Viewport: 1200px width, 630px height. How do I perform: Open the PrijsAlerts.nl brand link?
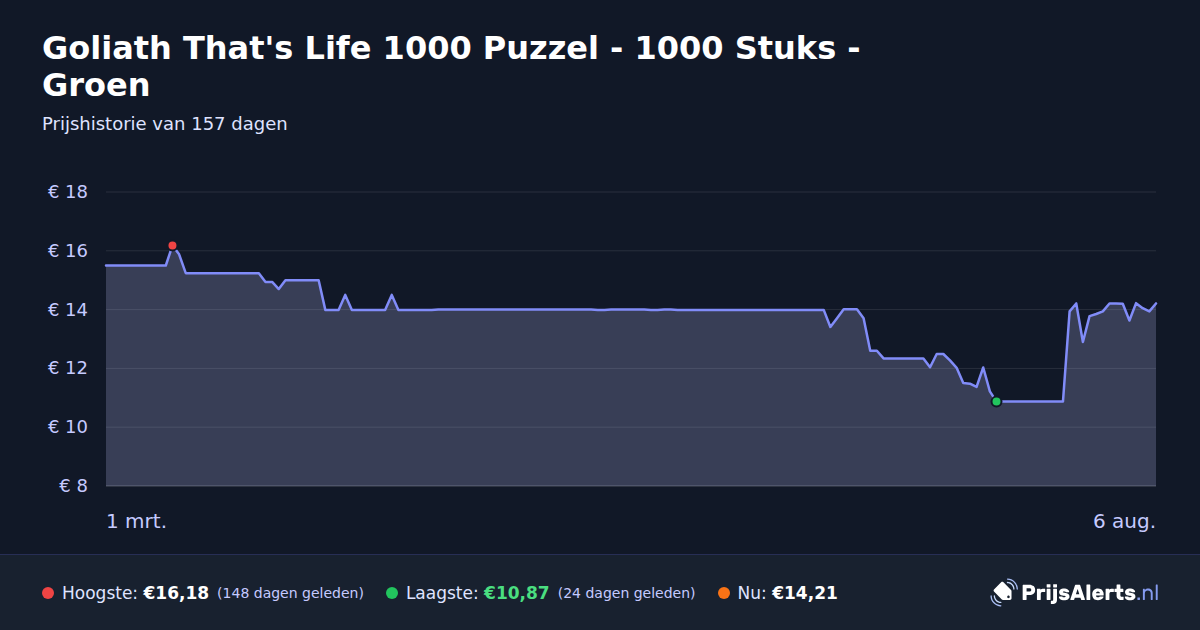point(1075,593)
